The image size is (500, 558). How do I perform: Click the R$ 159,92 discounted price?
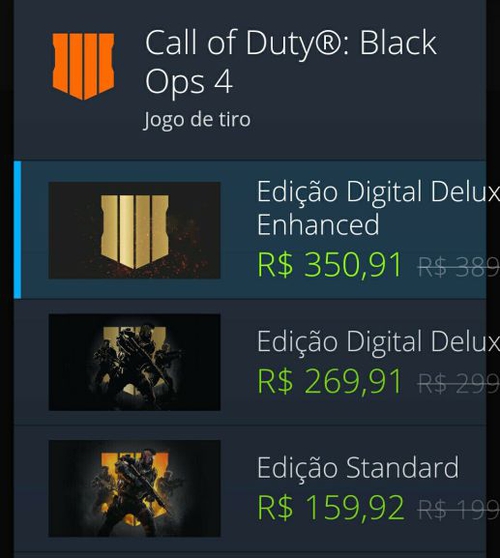click(x=331, y=508)
